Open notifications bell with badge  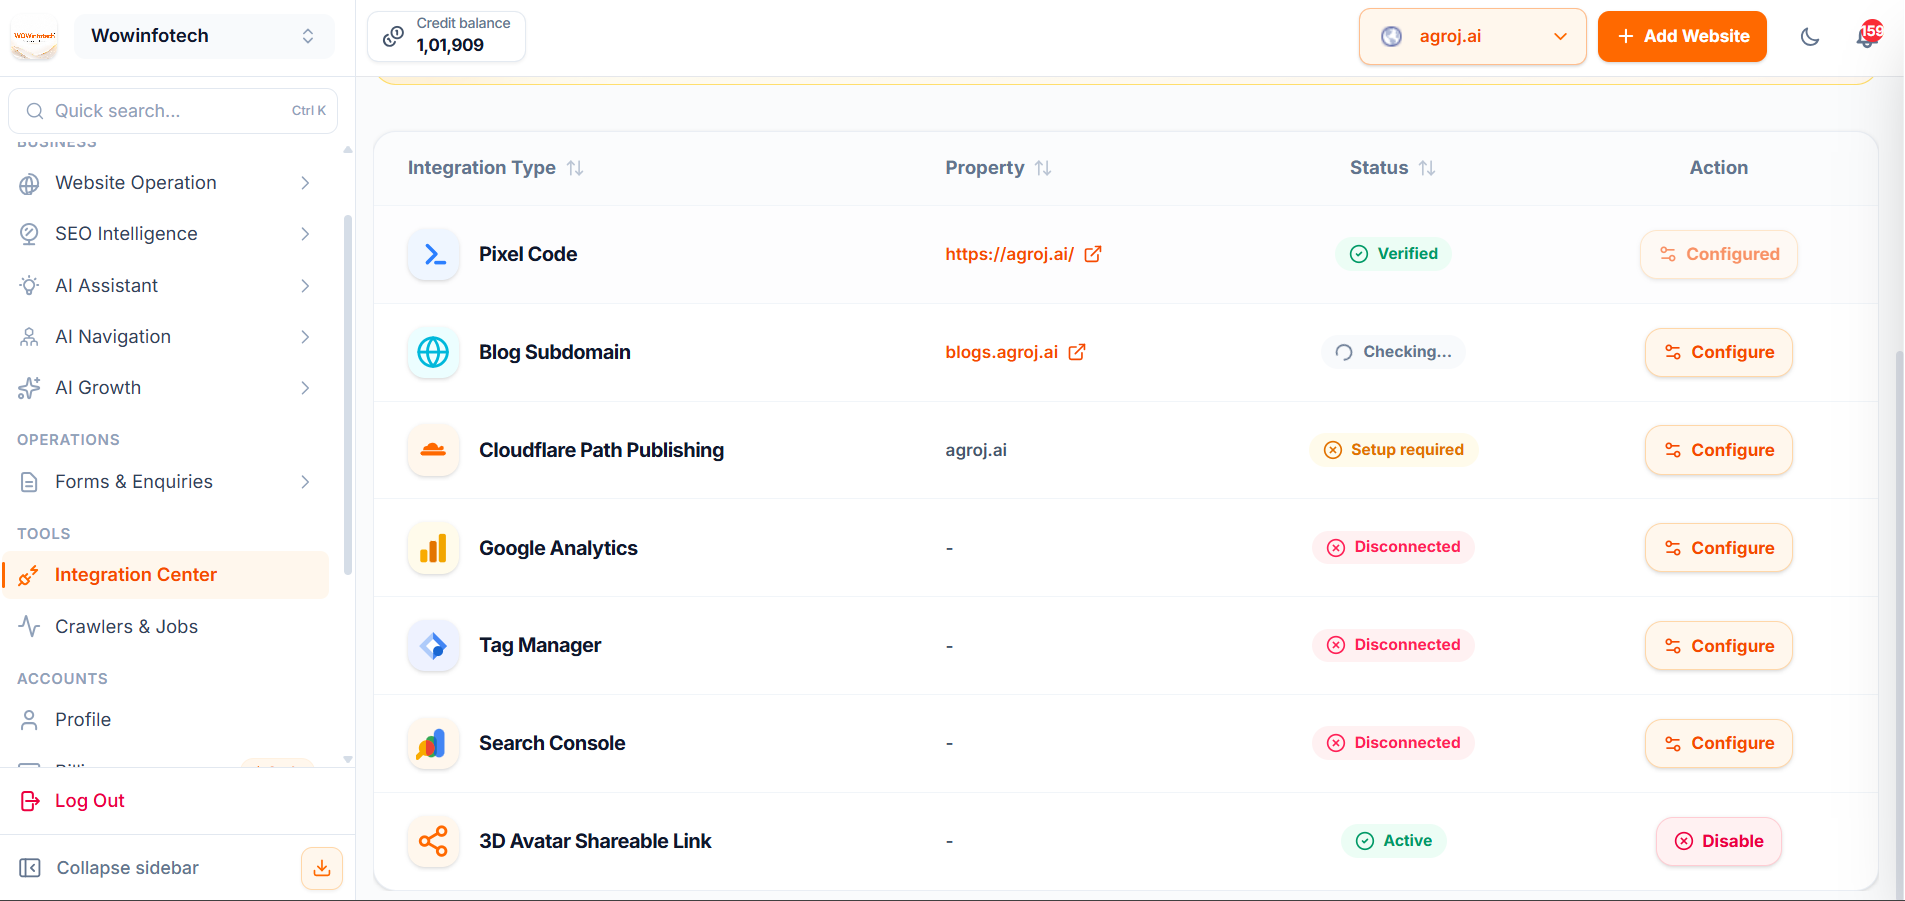(x=1868, y=35)
